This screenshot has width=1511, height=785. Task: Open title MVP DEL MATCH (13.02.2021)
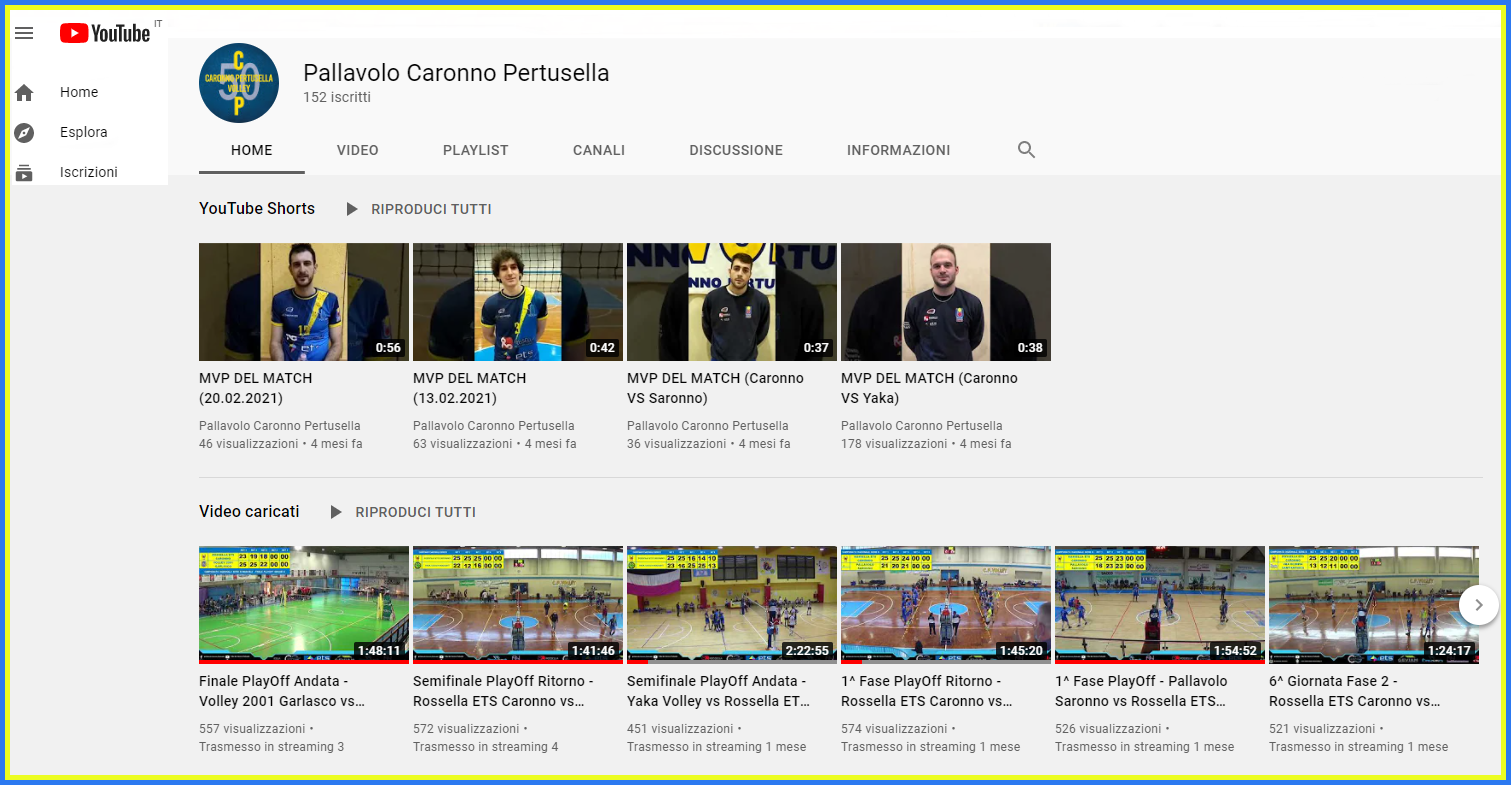[x=470, y=388]
